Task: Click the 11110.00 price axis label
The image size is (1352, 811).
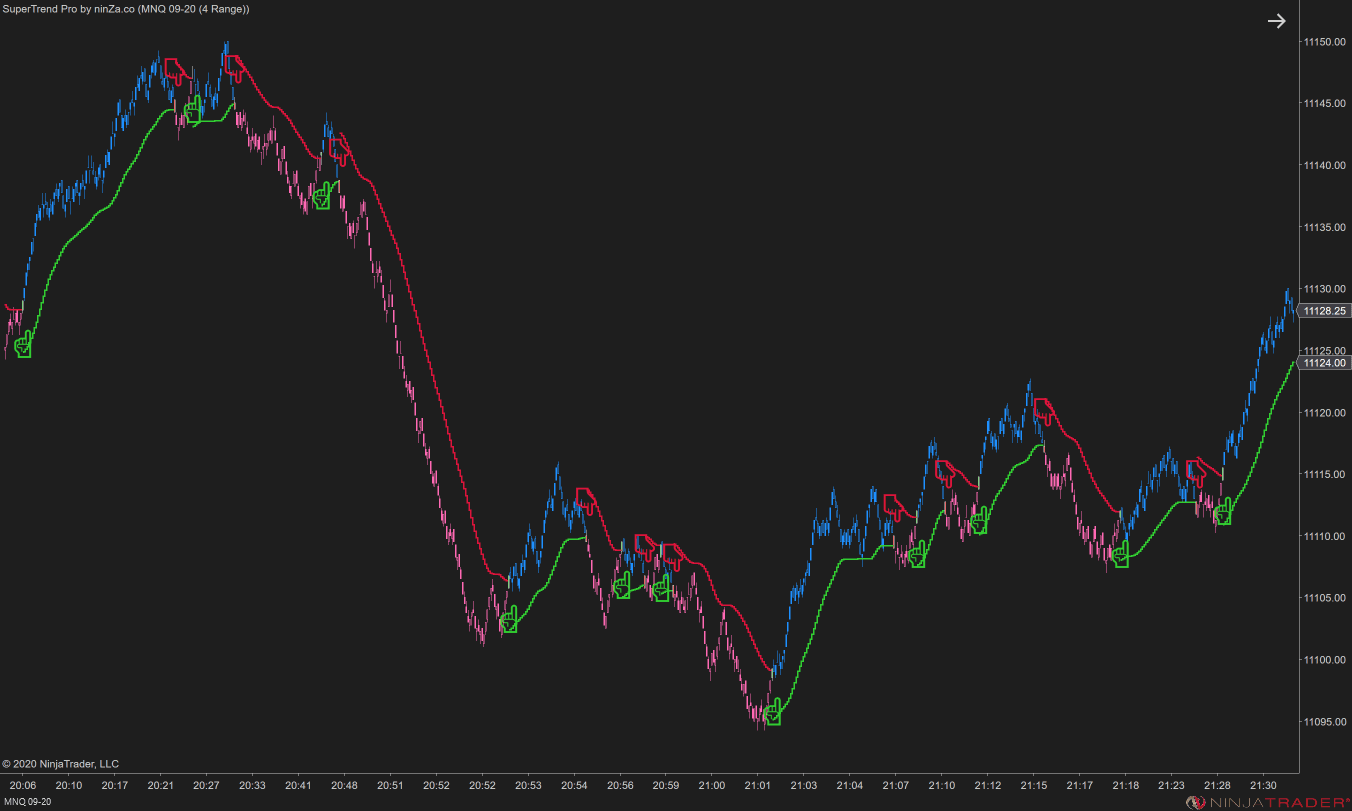Action: point(1324,536)
